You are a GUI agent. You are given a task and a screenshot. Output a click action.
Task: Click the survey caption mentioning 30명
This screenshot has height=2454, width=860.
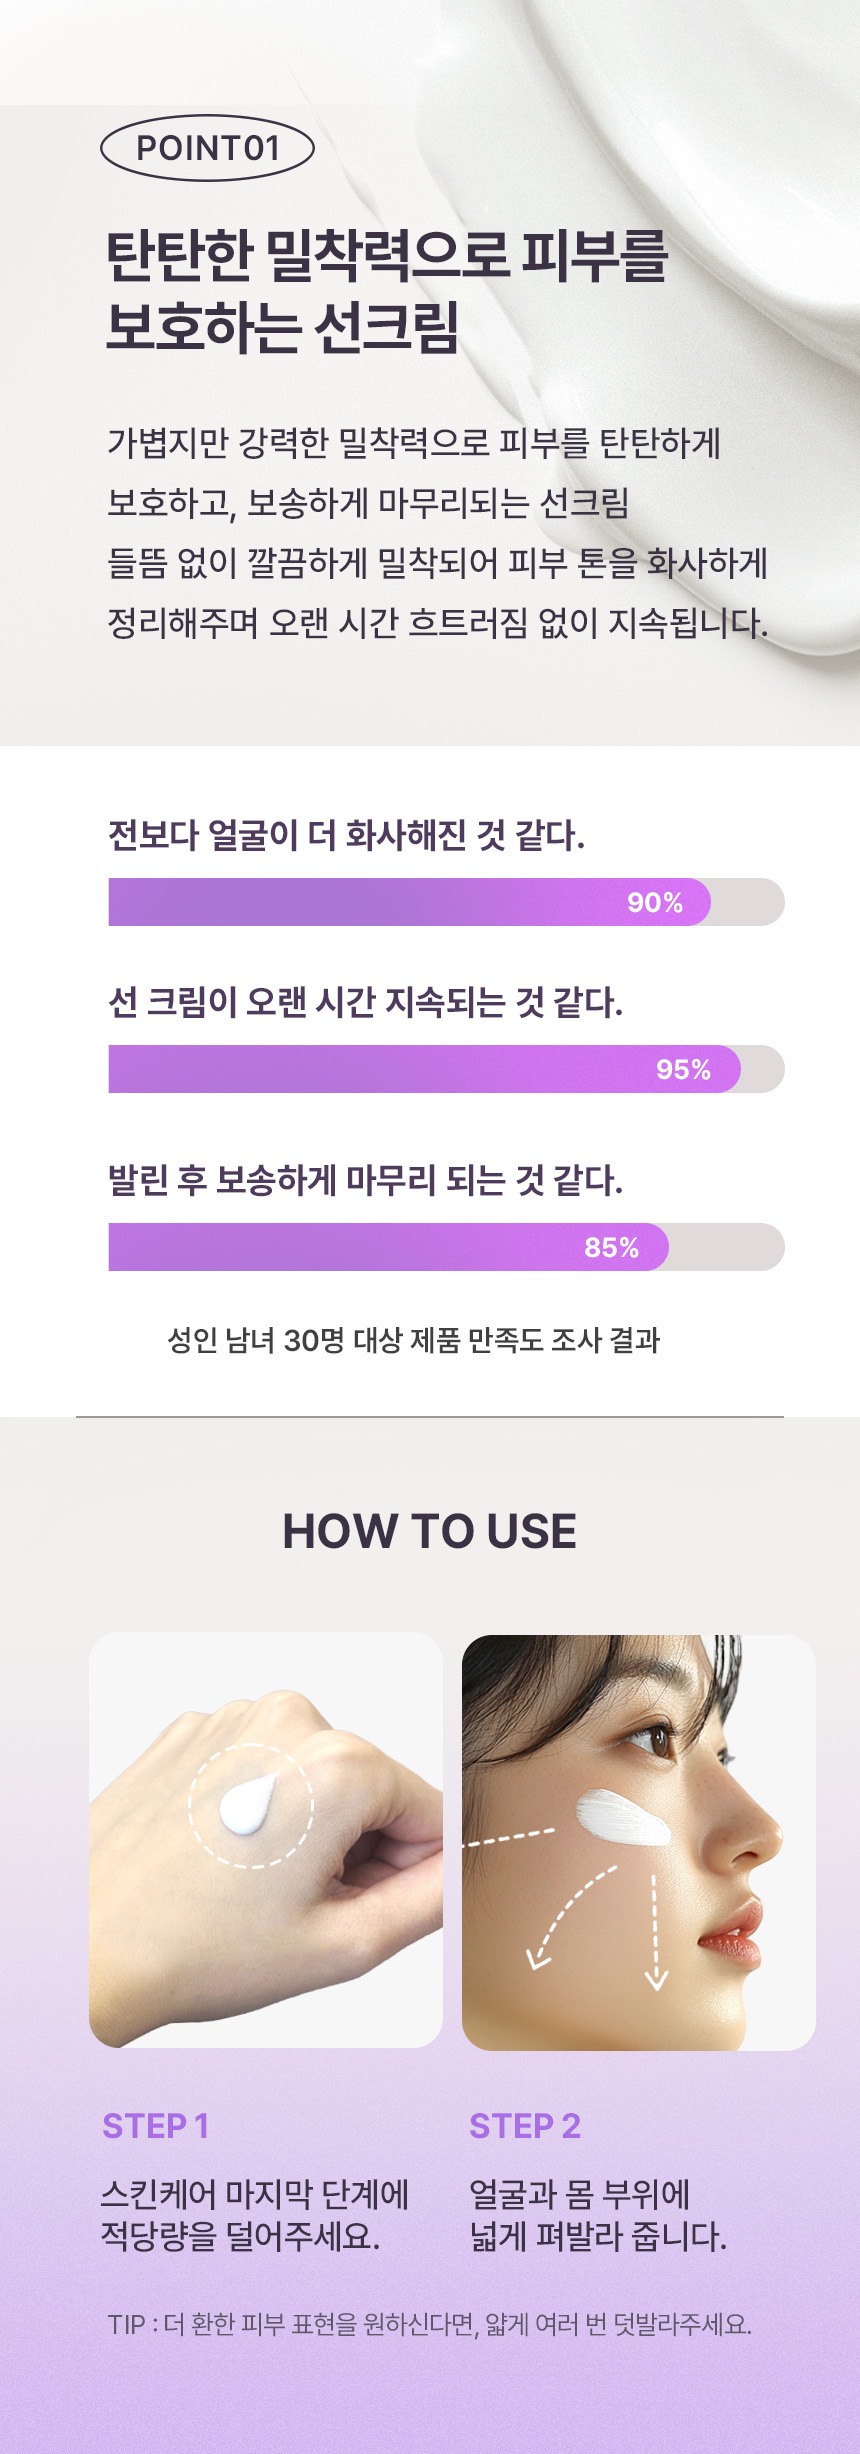pos(413,1340)
